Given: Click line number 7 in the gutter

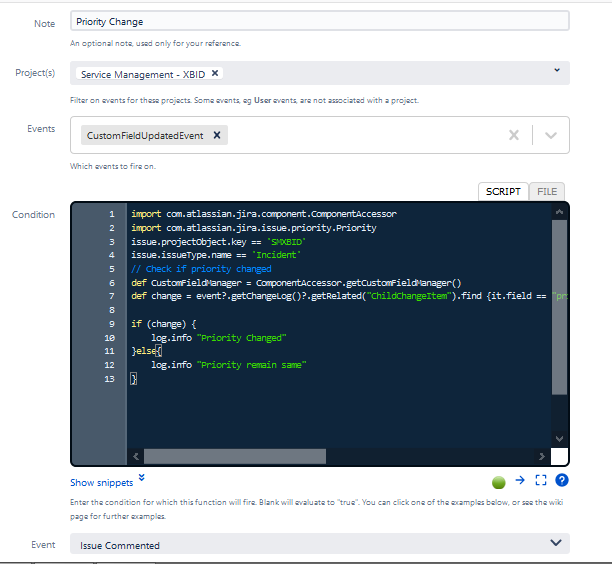Looking at the screenshot, I should coord(112,296).
